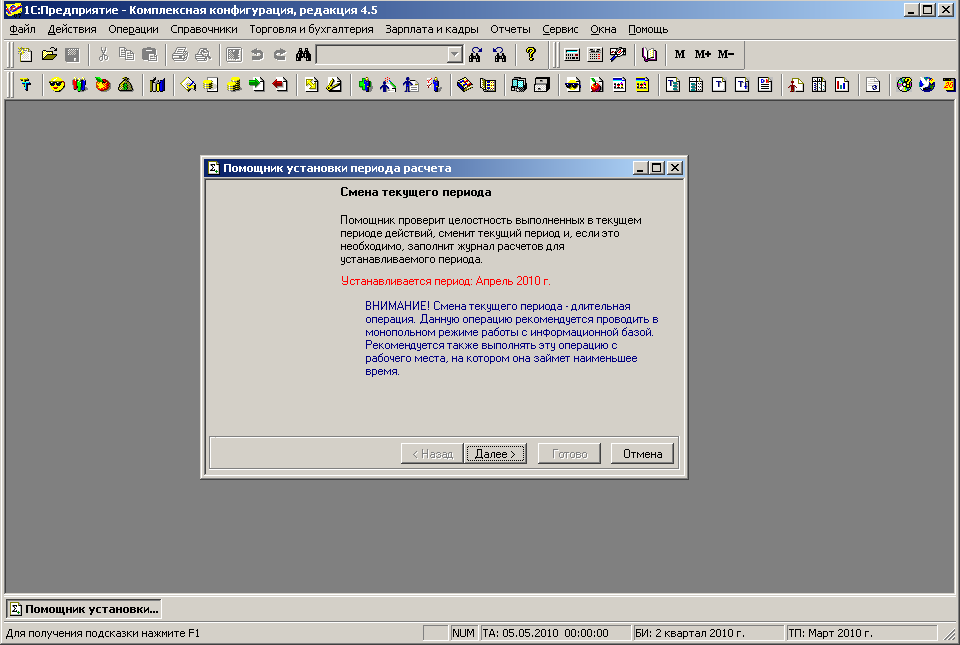The width and height of the screenshot is (960, 645).
Task: Expand the toolbar search box dropdown arrow
Action: (x=454, y=54)
